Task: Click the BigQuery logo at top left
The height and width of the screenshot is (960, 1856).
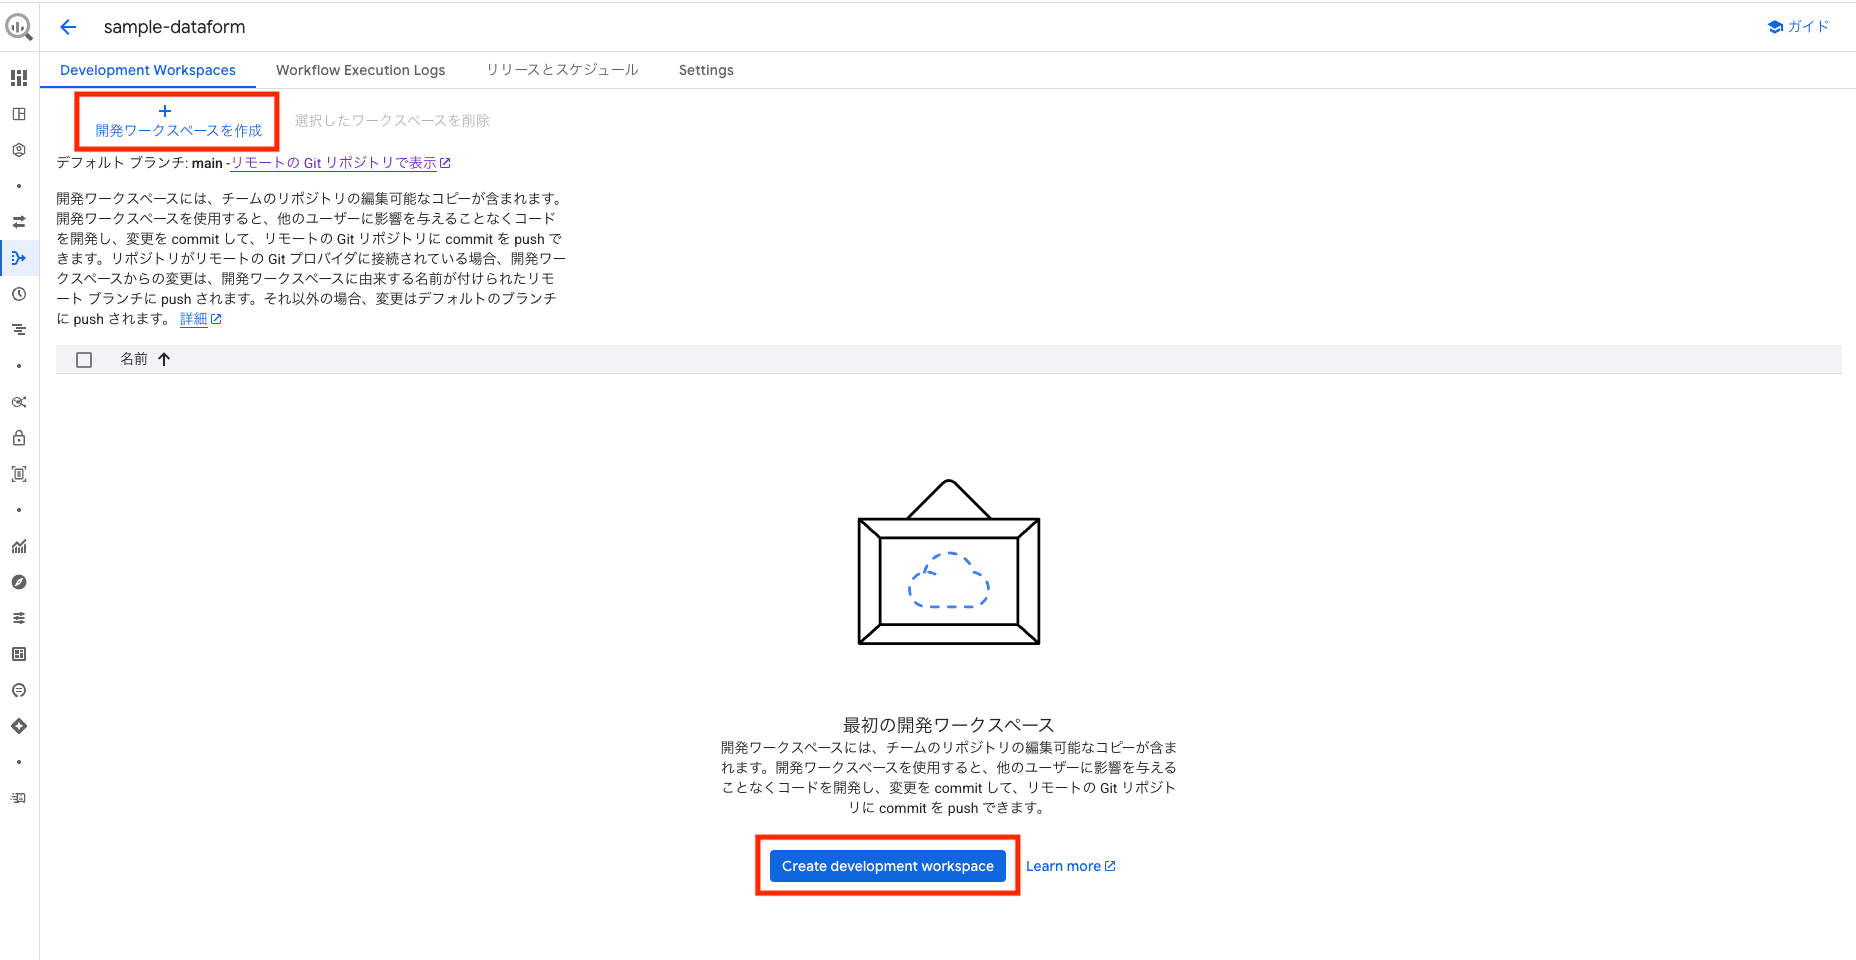Action: 19,27
